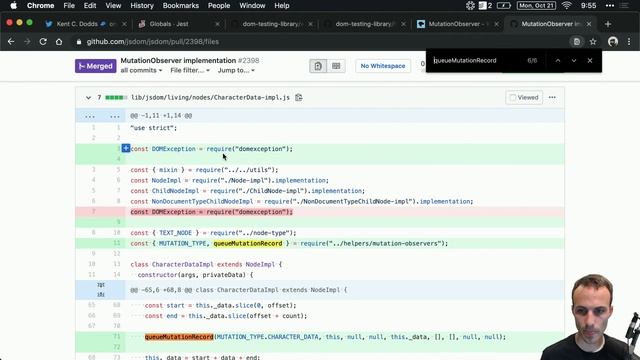640x360 pixels.
Task: Open the menu bar date Mon, Oct 21
Action: (x=536, y=6)
